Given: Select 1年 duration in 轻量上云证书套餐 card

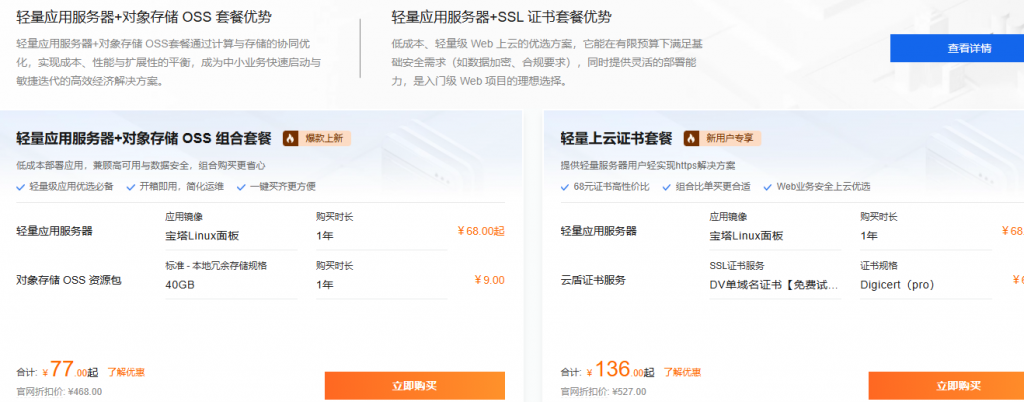Looking at the screenshot, I should [x=926, y=236].
